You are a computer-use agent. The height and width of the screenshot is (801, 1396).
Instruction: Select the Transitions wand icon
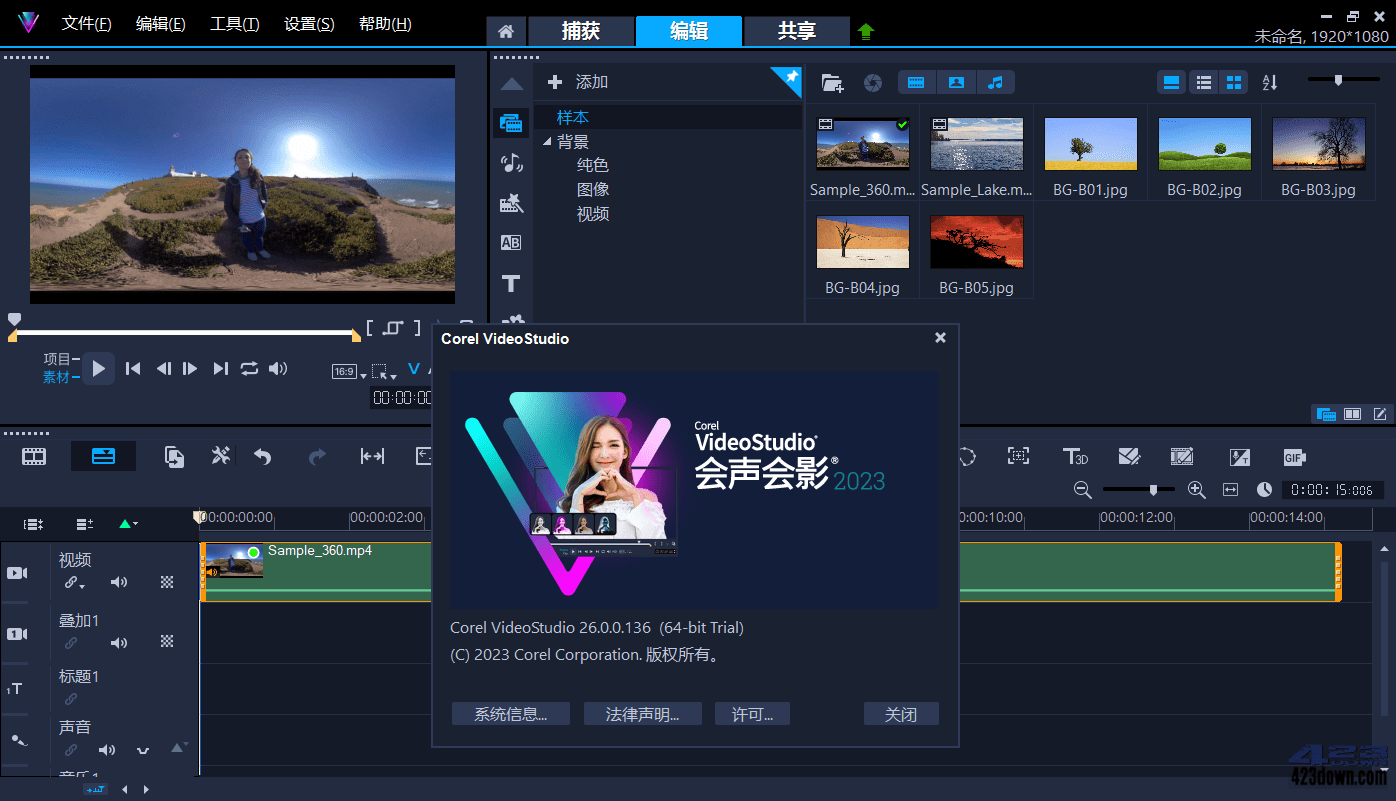[x=512, y=203]
